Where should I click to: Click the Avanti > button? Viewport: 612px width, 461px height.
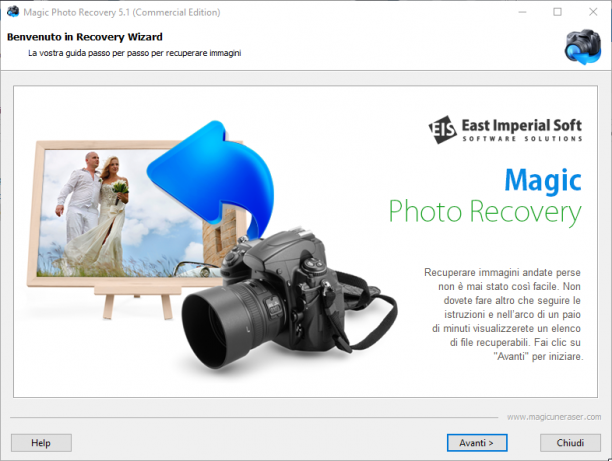point(477,443)
